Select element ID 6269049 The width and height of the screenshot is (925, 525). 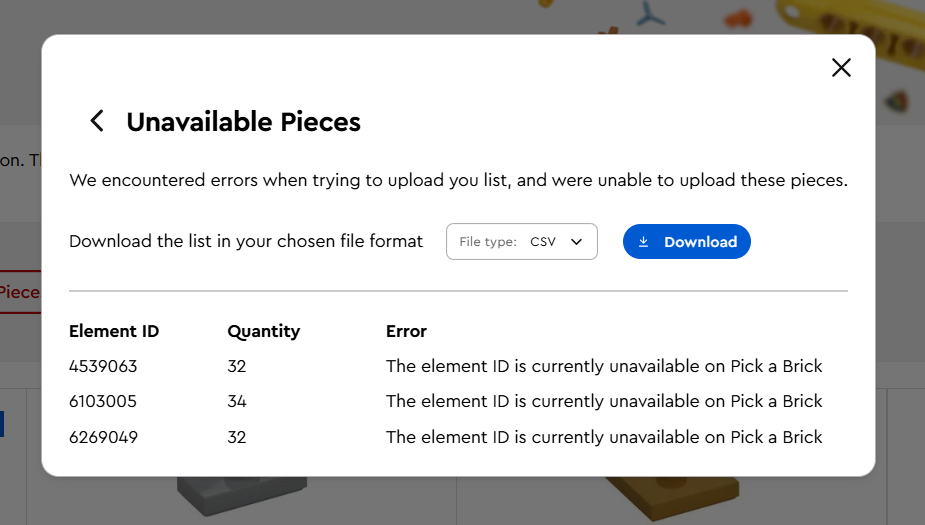click(x=103, y=437)
